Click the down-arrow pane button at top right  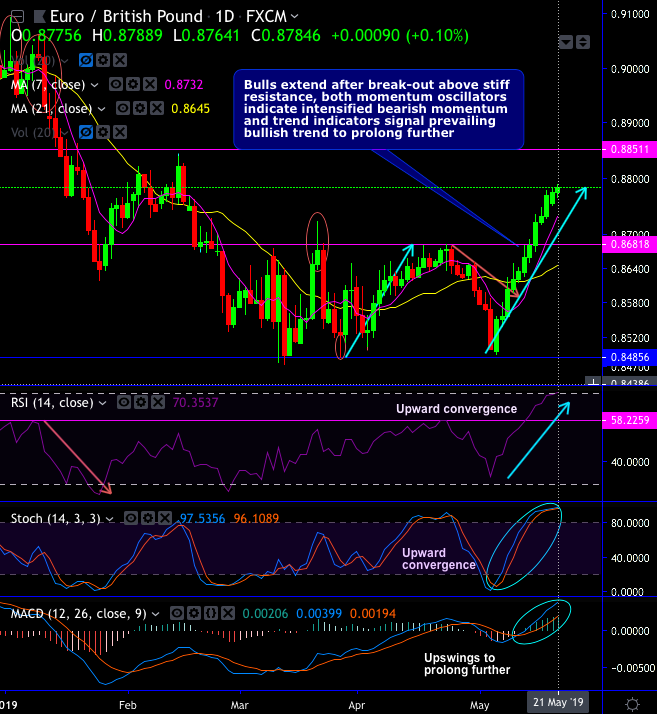point(566,42)
